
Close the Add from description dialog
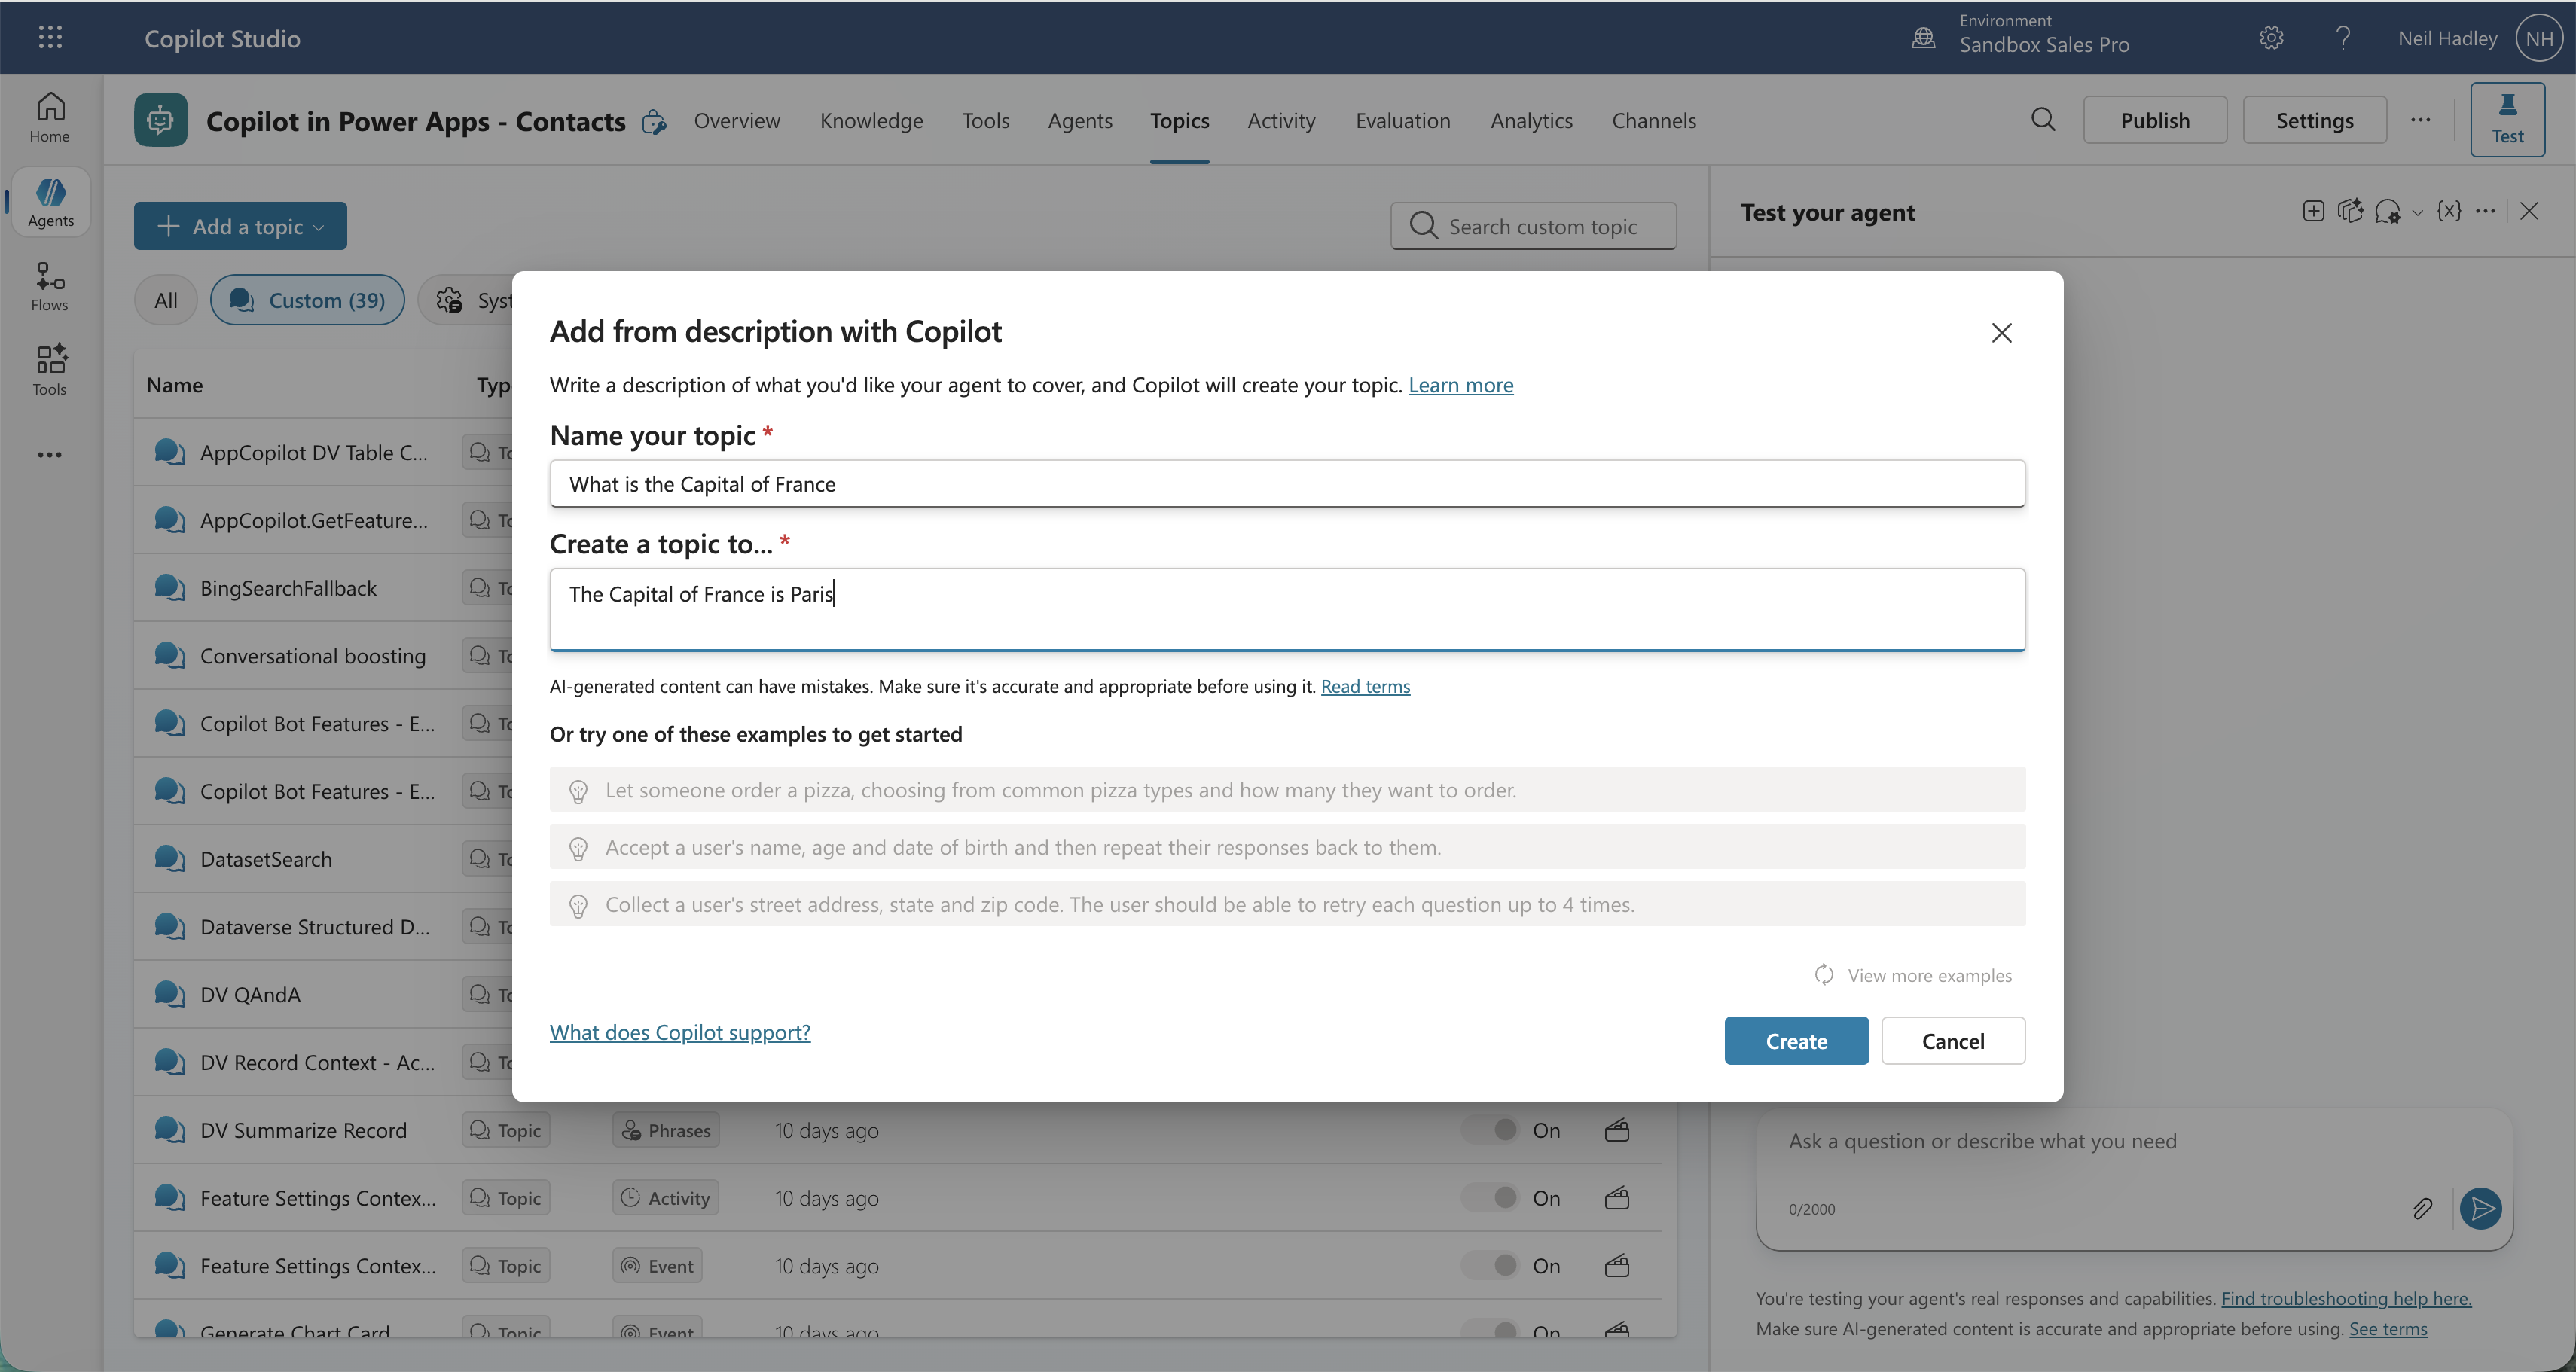click(x=2001, y=333)
